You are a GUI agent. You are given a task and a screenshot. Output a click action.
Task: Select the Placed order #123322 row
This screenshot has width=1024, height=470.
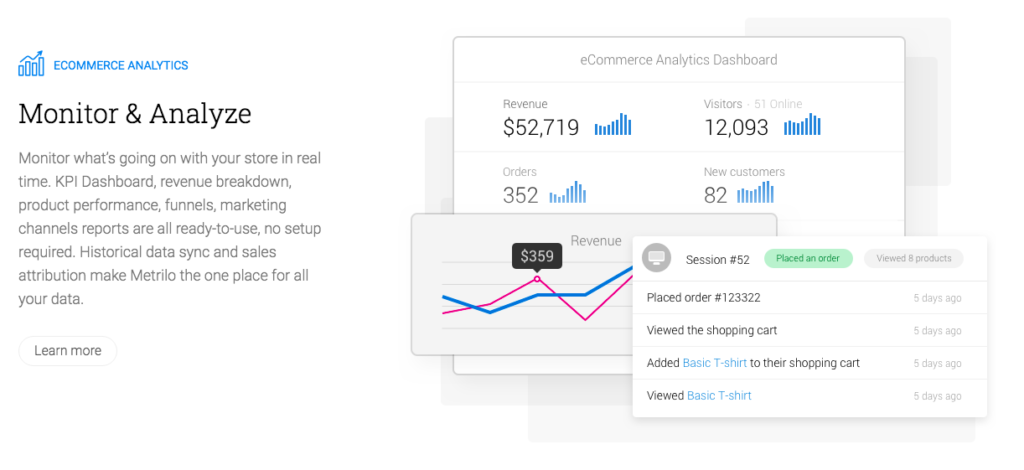(x=809, y=298)
